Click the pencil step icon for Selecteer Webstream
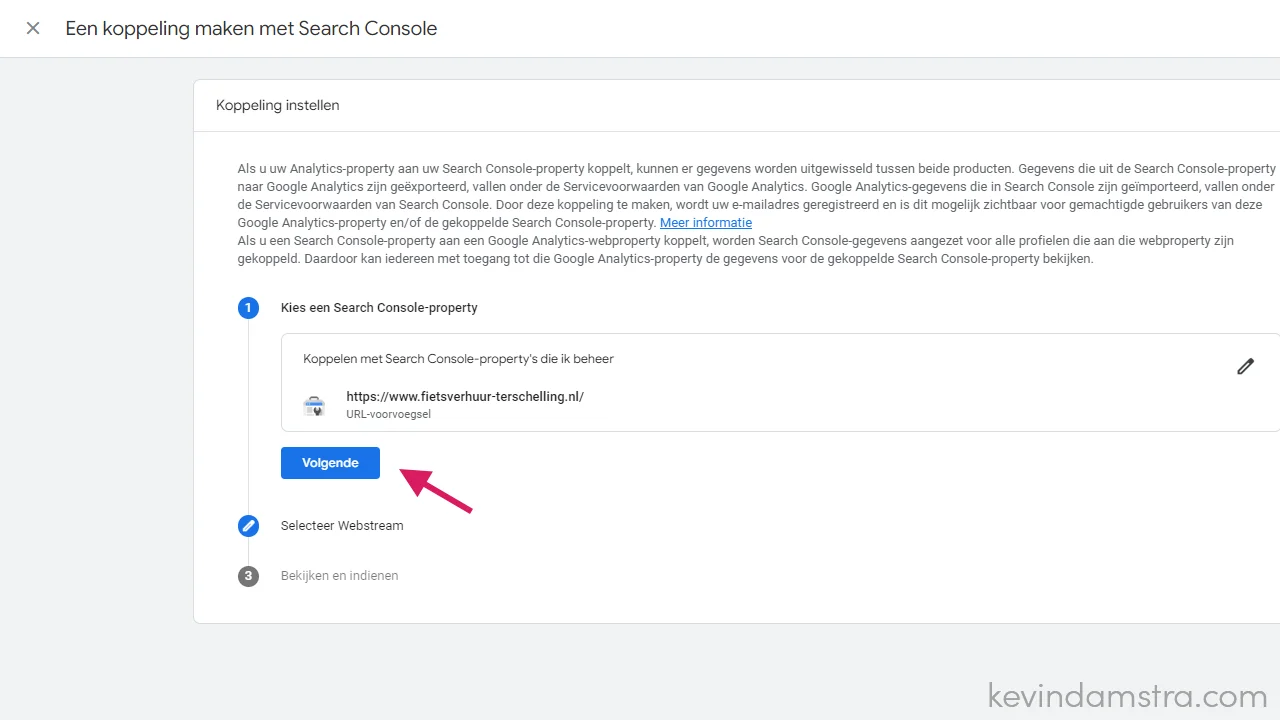The image size is (1280, 720). coord(248,525)
